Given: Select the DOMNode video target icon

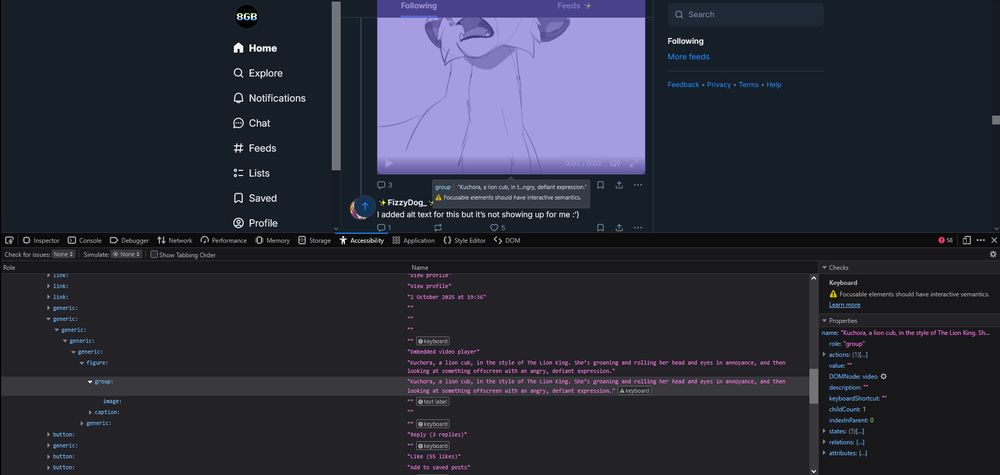Looking at the screenshot, I should (883, 376).
